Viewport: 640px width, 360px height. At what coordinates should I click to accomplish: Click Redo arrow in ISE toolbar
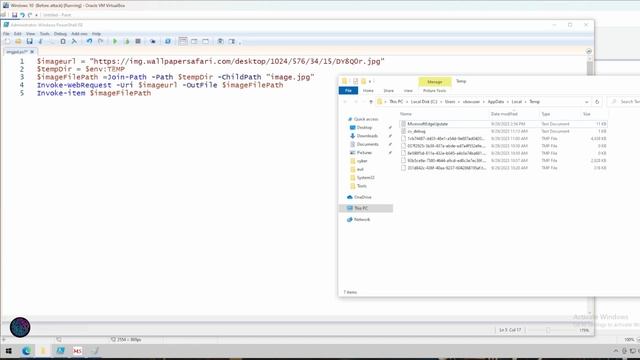point(100,42)
